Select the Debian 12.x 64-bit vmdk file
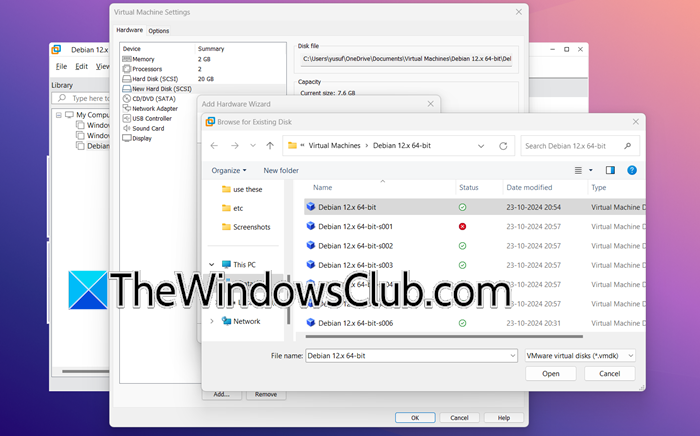700x436 pixels. (x=475, y=207)
